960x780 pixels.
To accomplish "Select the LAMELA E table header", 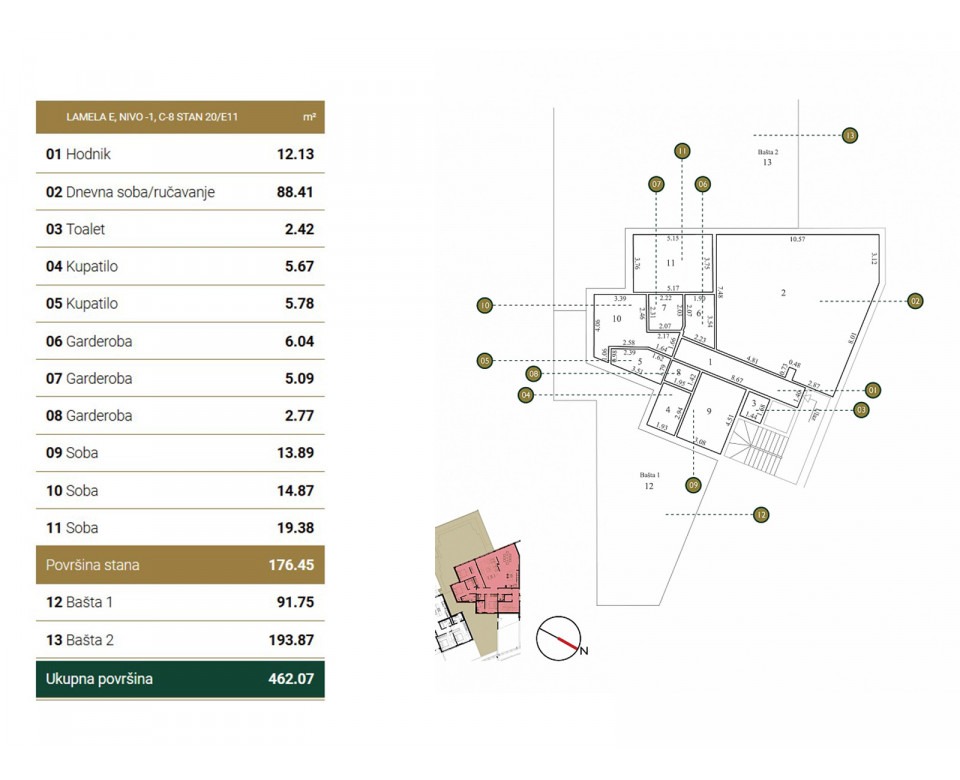I will coord(180,116).
